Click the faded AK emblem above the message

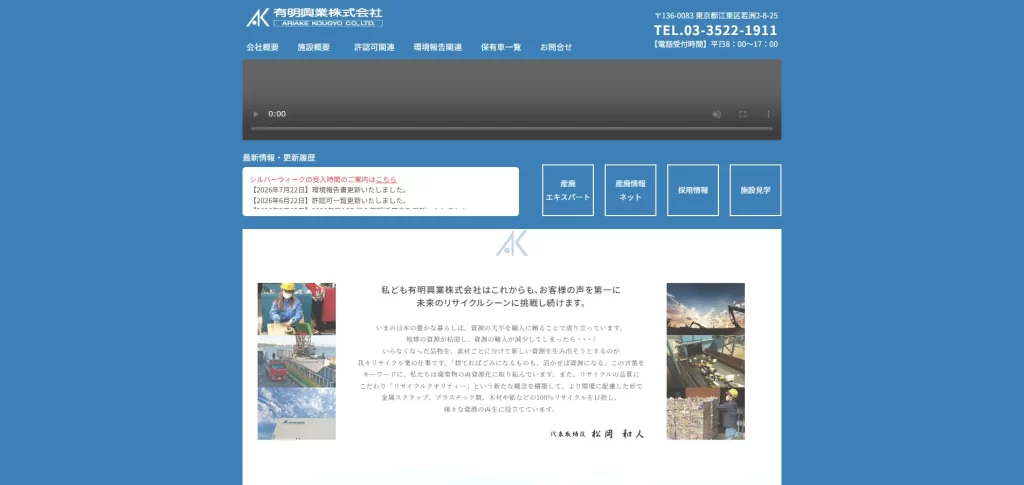511,243
